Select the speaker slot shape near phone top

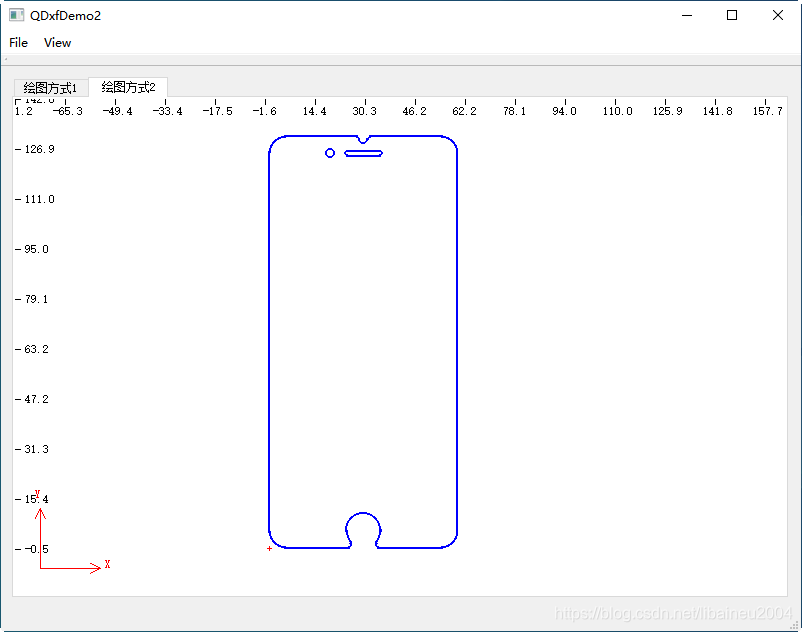(364, 153)
